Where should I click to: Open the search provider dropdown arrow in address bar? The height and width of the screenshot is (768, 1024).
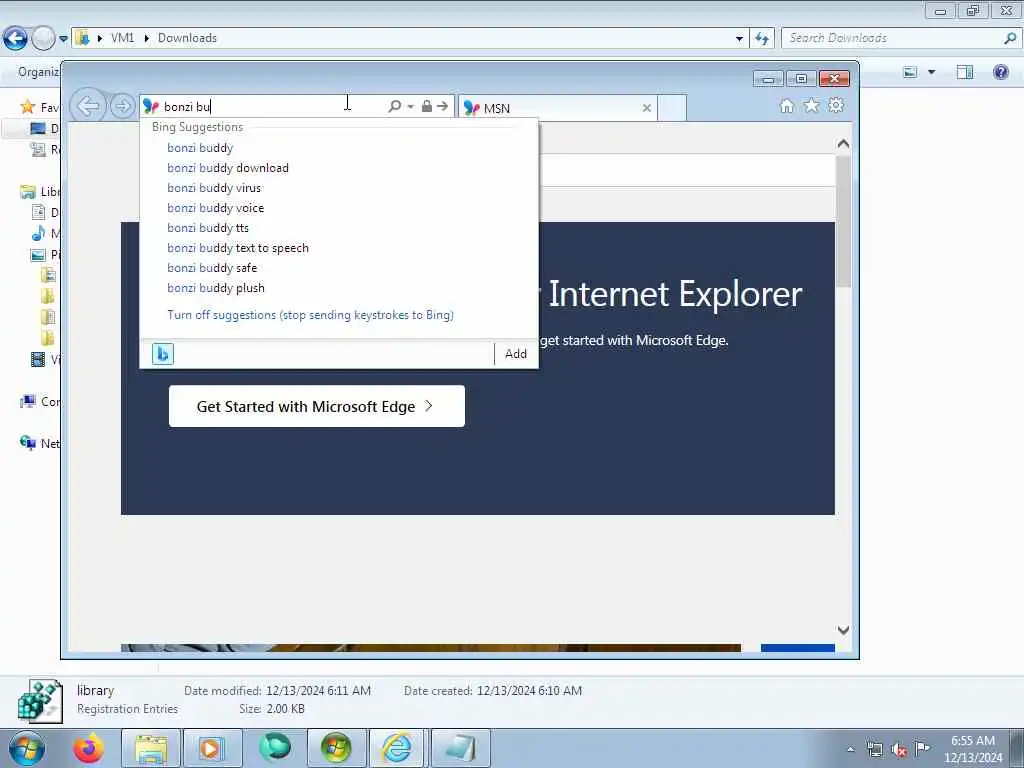411,106
